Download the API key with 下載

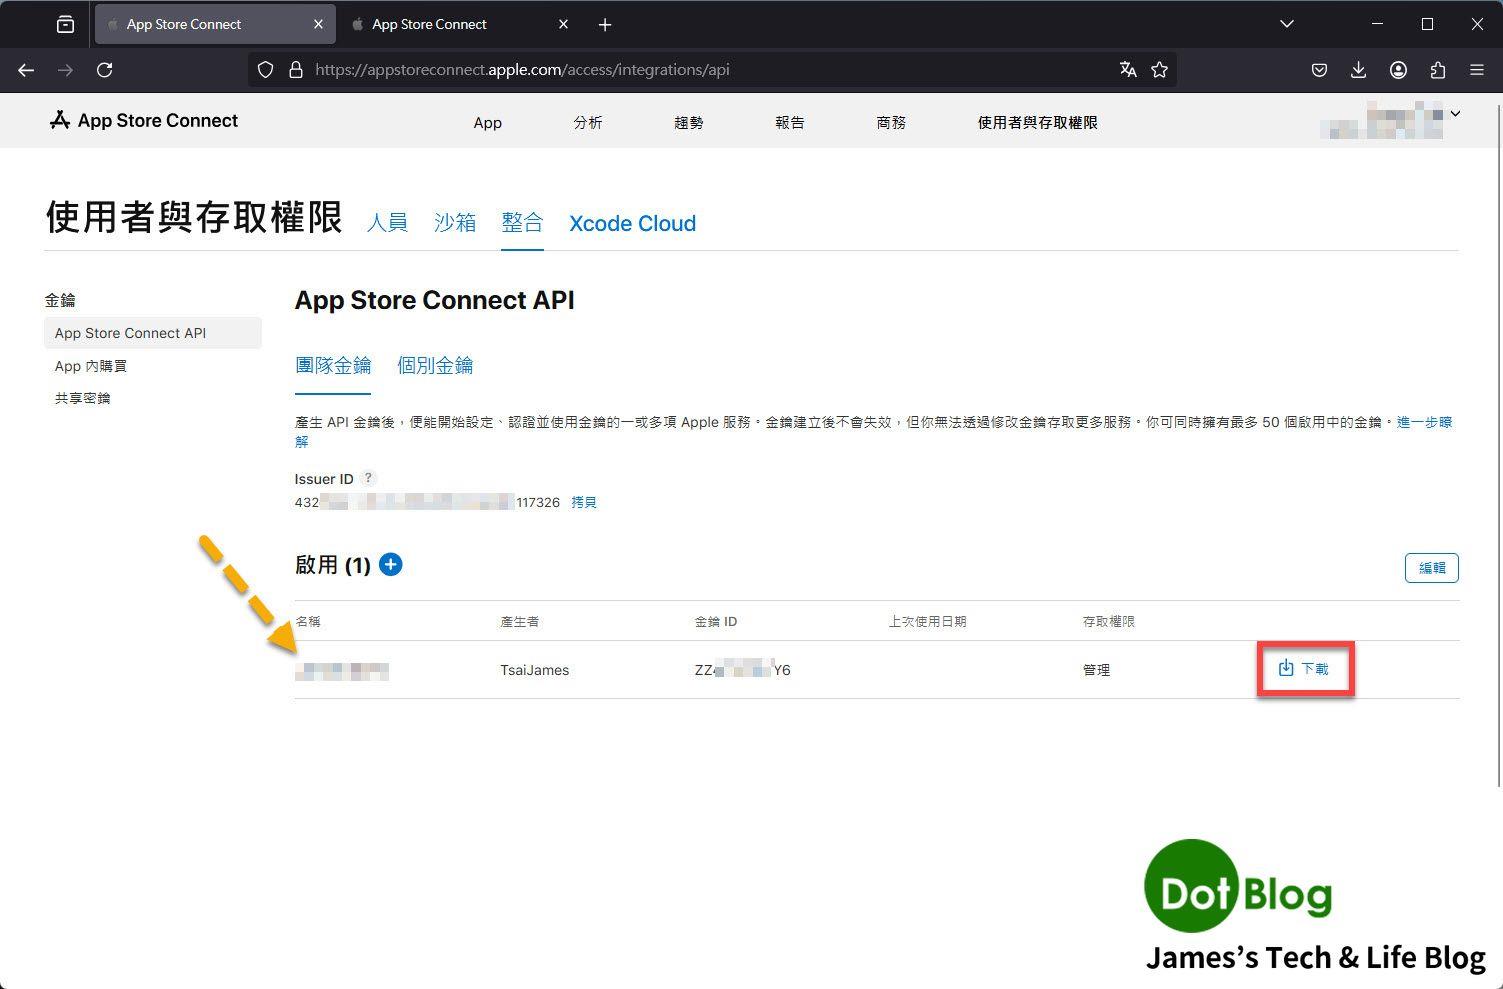coord(1304,668)
